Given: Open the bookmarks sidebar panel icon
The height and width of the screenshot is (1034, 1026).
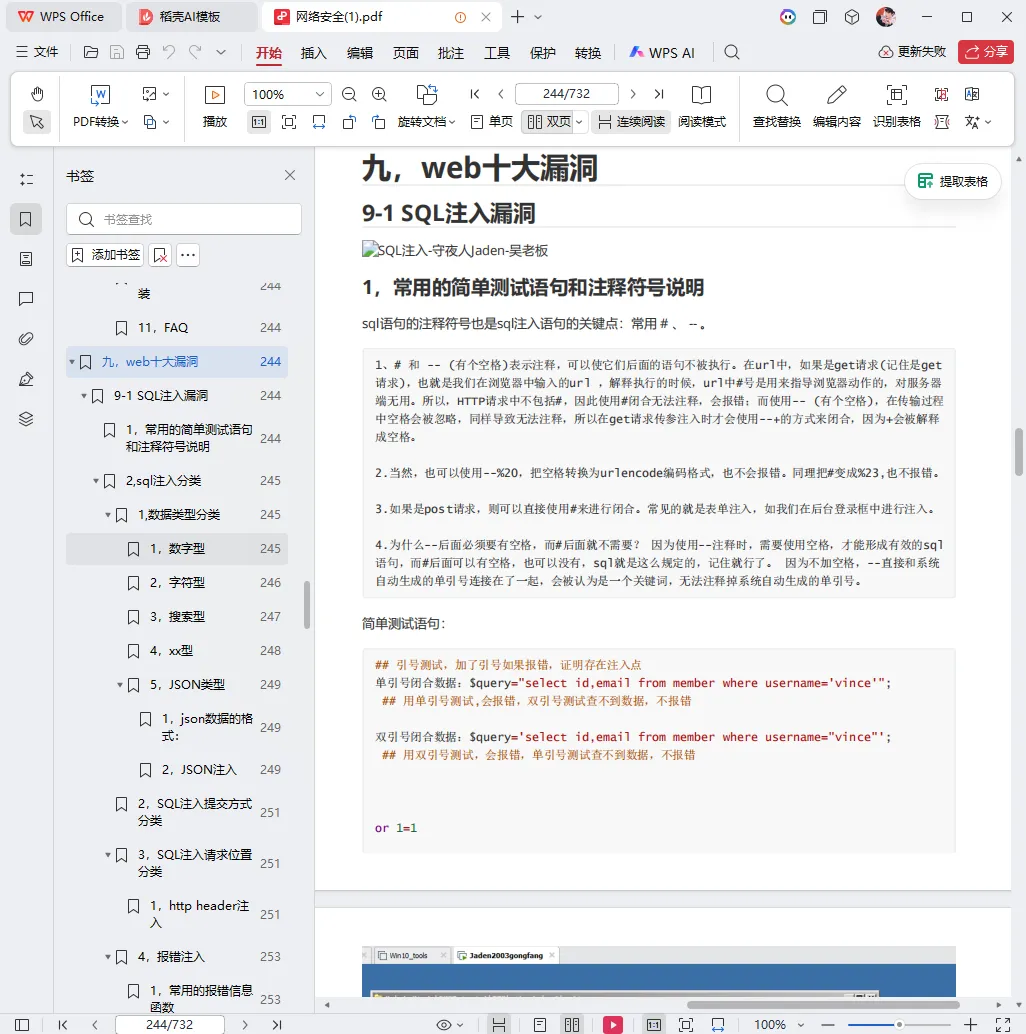Looking at the screenshot, I should click(26, 219).
